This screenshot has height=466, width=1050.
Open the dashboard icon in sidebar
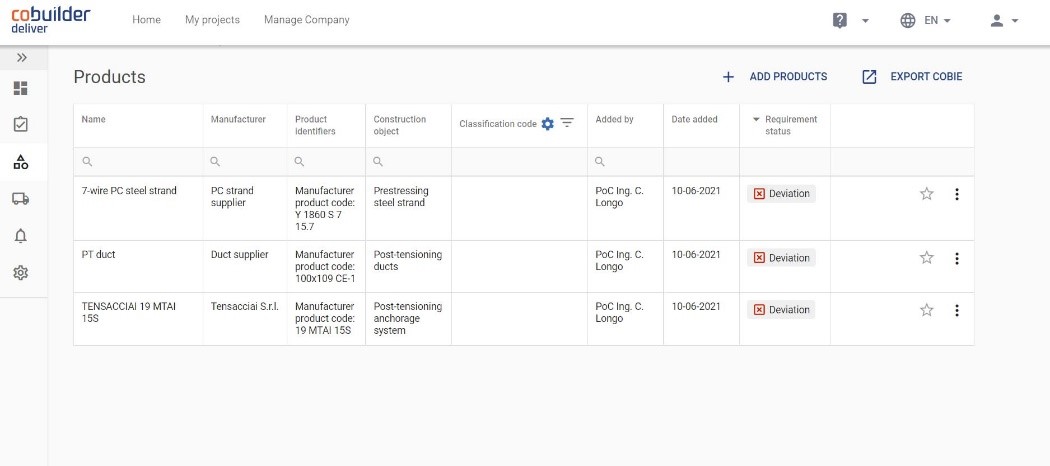coord(20,88)
